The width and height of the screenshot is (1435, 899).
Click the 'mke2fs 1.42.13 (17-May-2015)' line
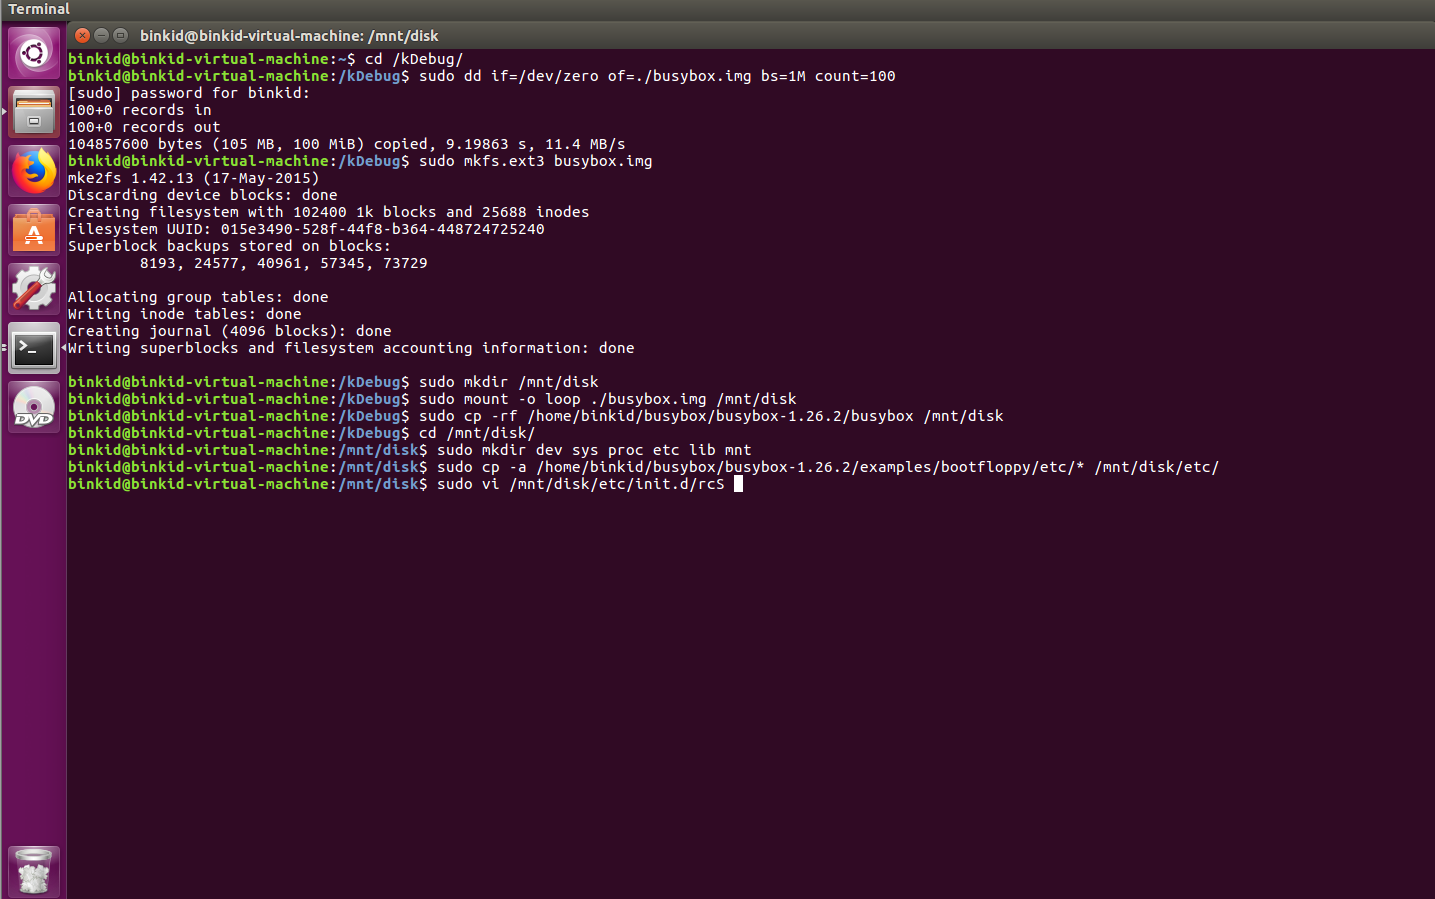pyautogui.click(x=194, y=178)
